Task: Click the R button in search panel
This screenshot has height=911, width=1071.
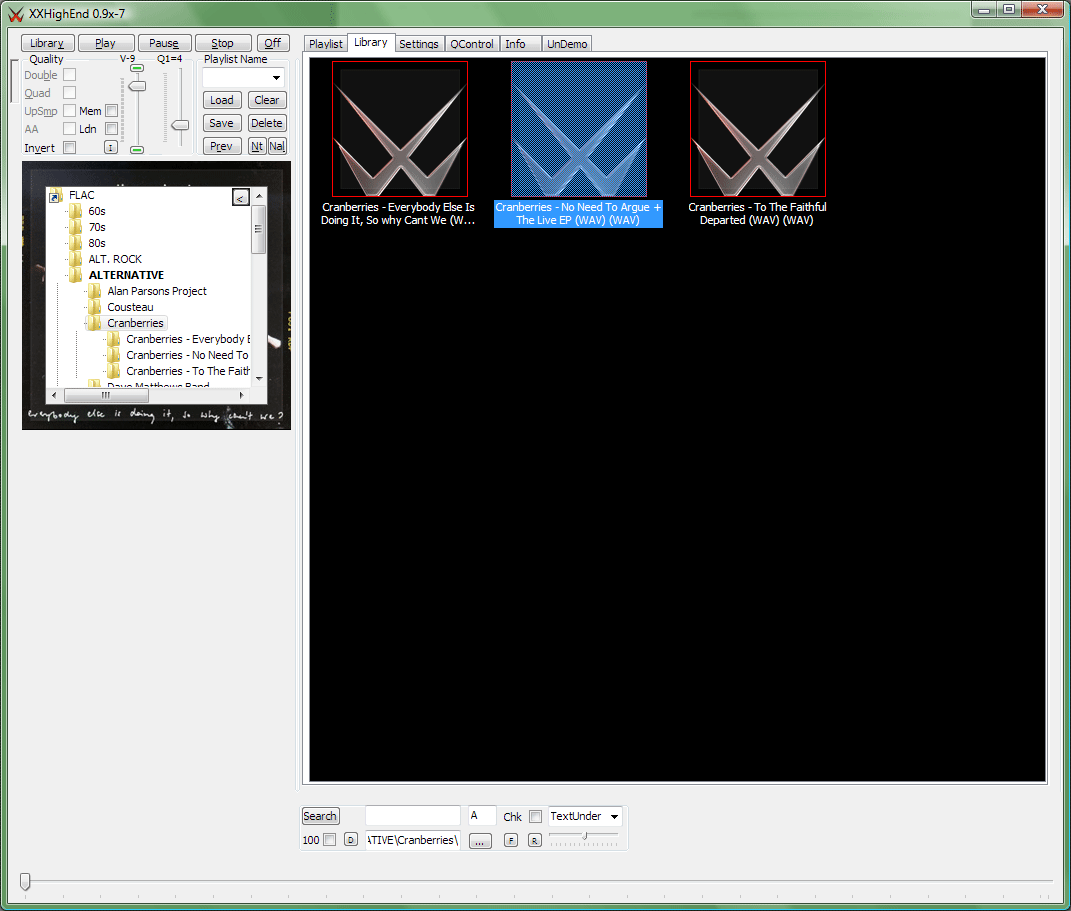Action: click(x=535, y=840)
